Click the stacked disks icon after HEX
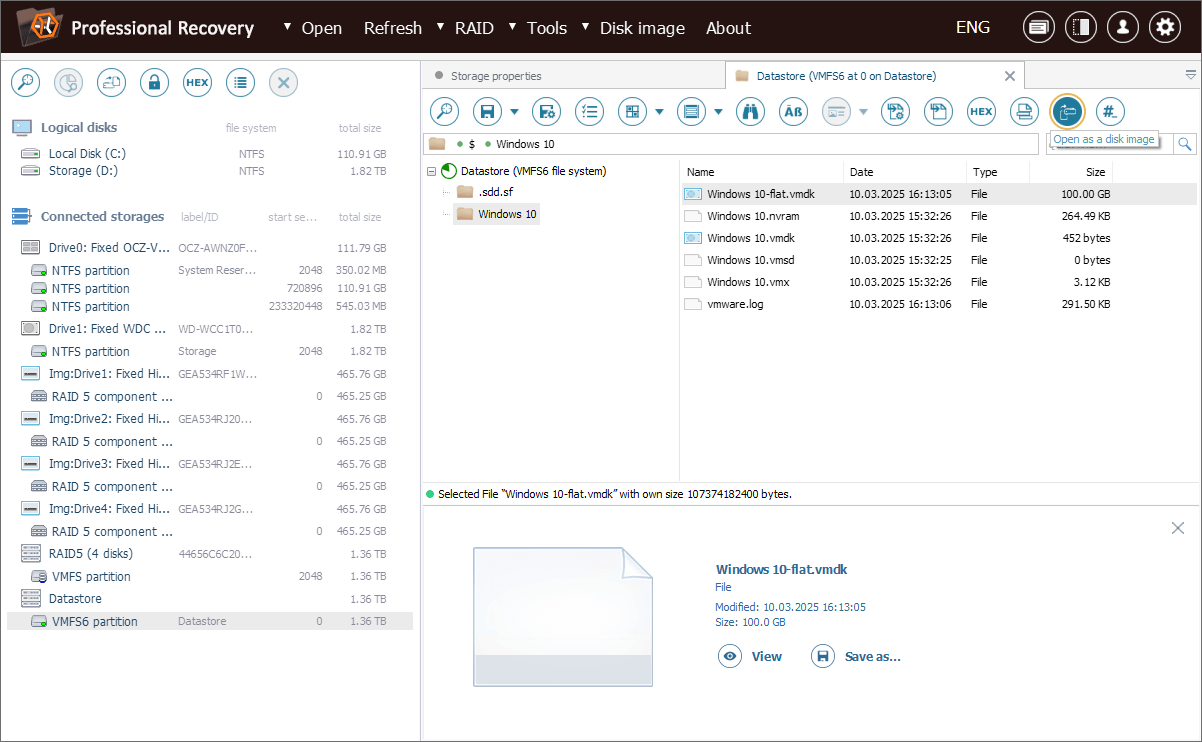The height and width of the screenshot is (742, 1202). pos(1024,112)
